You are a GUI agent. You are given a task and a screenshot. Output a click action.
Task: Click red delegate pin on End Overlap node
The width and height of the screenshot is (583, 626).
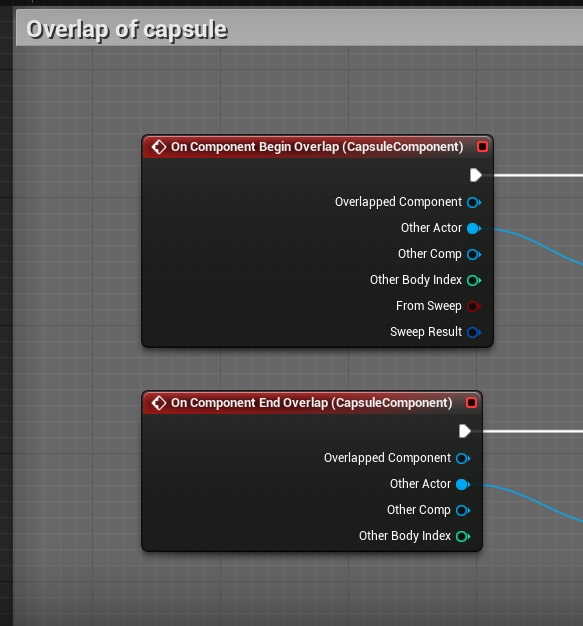472,403
